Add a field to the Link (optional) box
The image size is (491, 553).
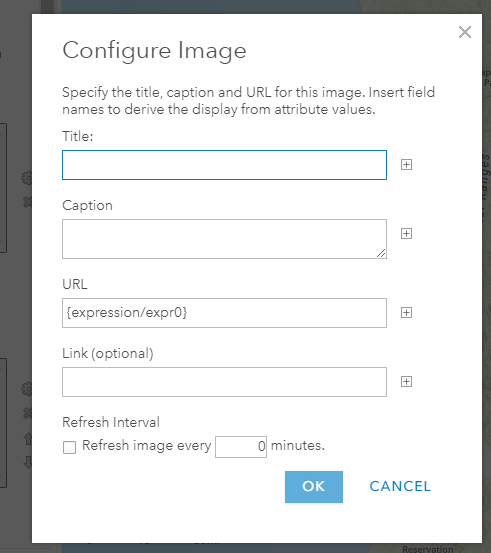pyautogui.click(x=406, y=382)
